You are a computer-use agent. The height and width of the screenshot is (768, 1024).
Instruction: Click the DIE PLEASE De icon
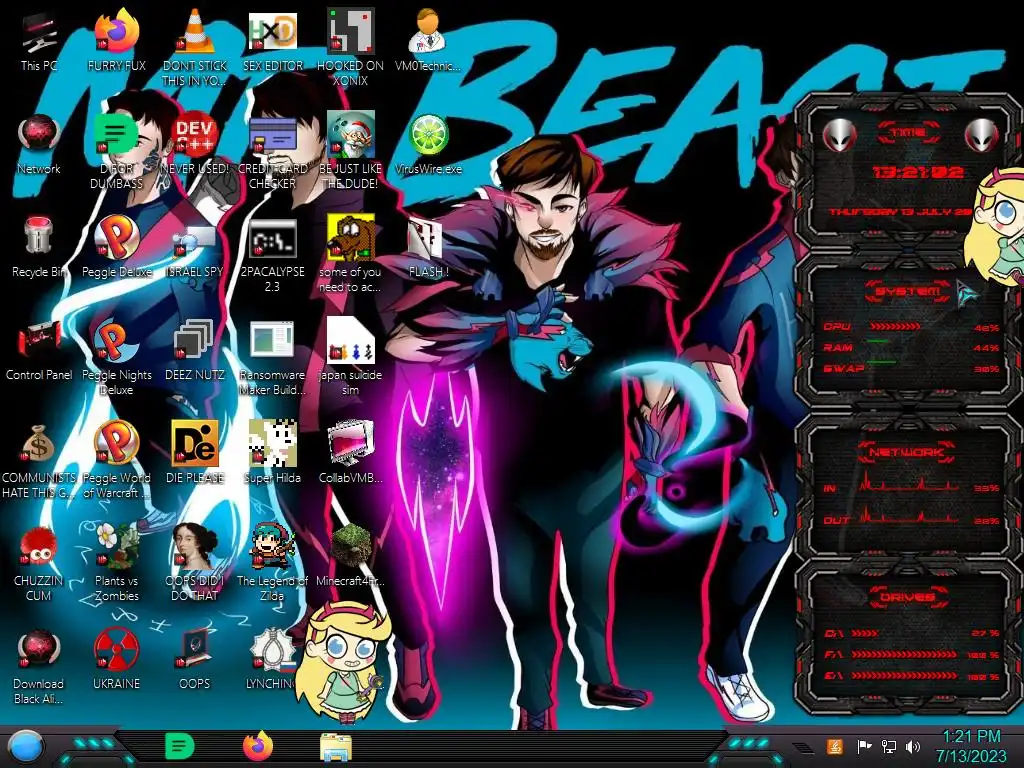coord(195,453)
